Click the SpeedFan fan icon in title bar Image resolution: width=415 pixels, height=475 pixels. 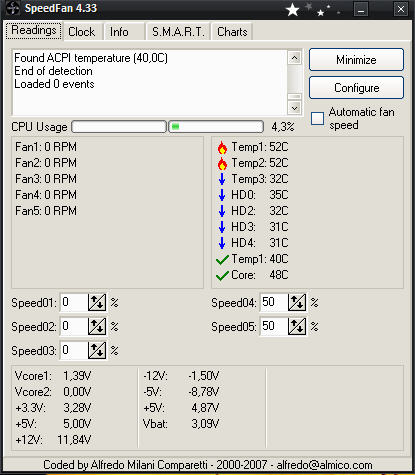13,8
